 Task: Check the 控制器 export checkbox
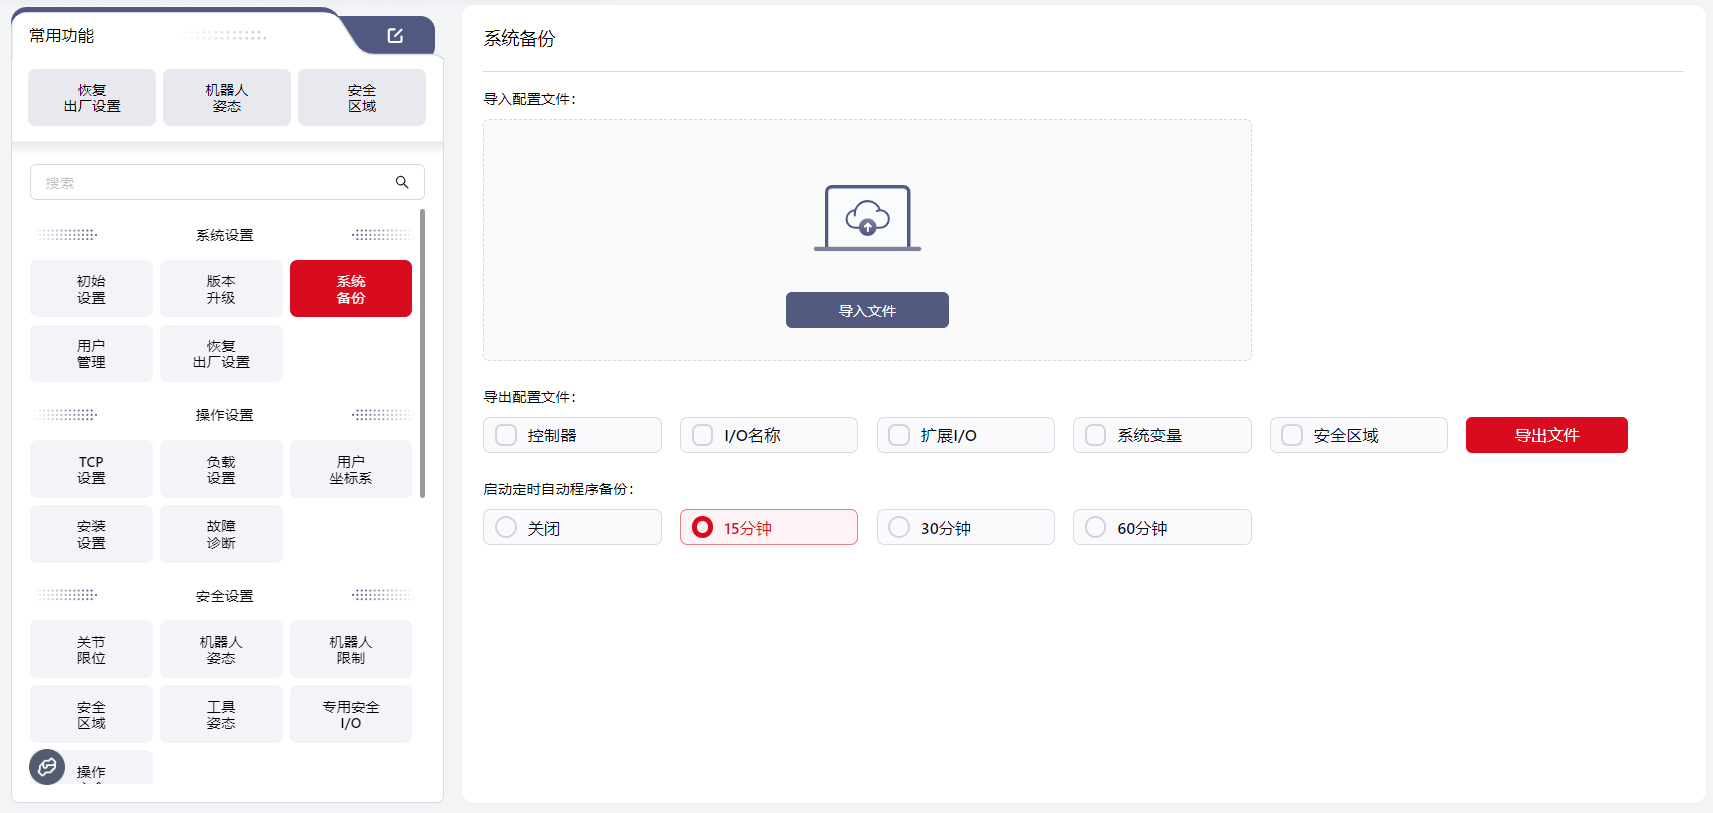[x=507, y=435]
